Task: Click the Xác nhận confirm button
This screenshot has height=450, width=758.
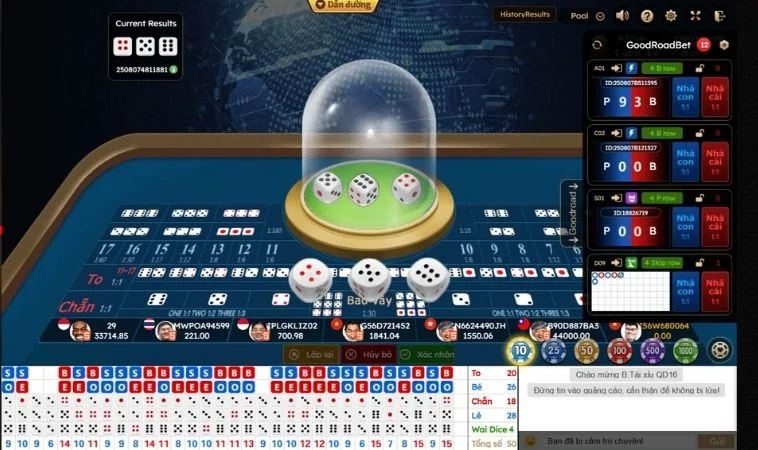Action: (x=427, y=355)
